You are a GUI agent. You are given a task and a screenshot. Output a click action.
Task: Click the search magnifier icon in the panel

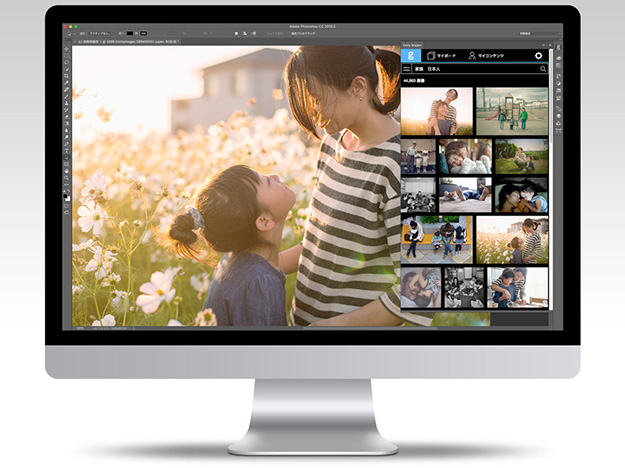pyautogui.click(x=543, y=69)
